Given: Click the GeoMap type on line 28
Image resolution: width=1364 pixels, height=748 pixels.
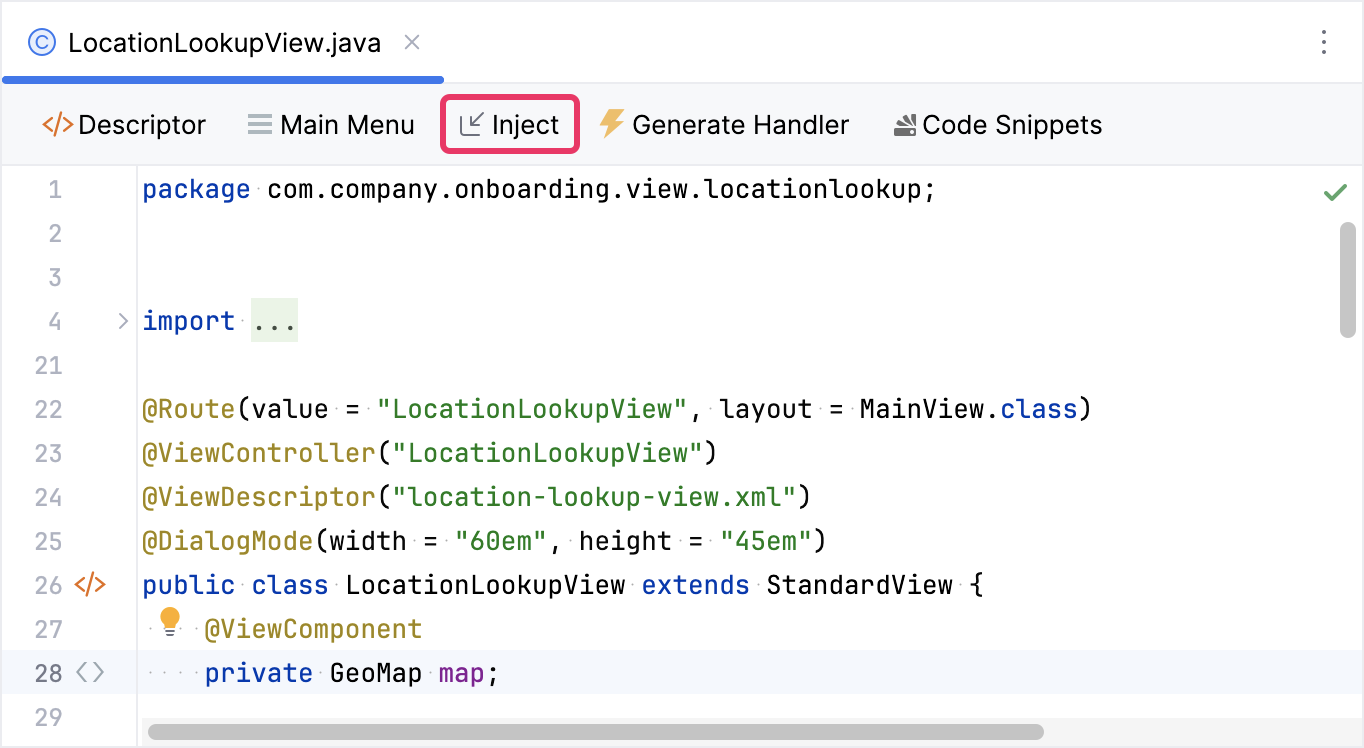Looking at the screenshot, I should tap(376, 673).
